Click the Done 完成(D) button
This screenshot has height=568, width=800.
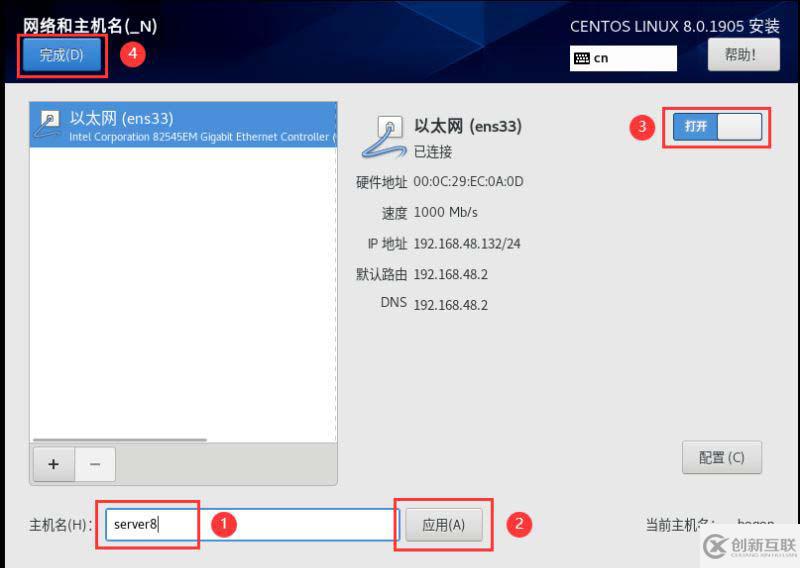point(61,55)
